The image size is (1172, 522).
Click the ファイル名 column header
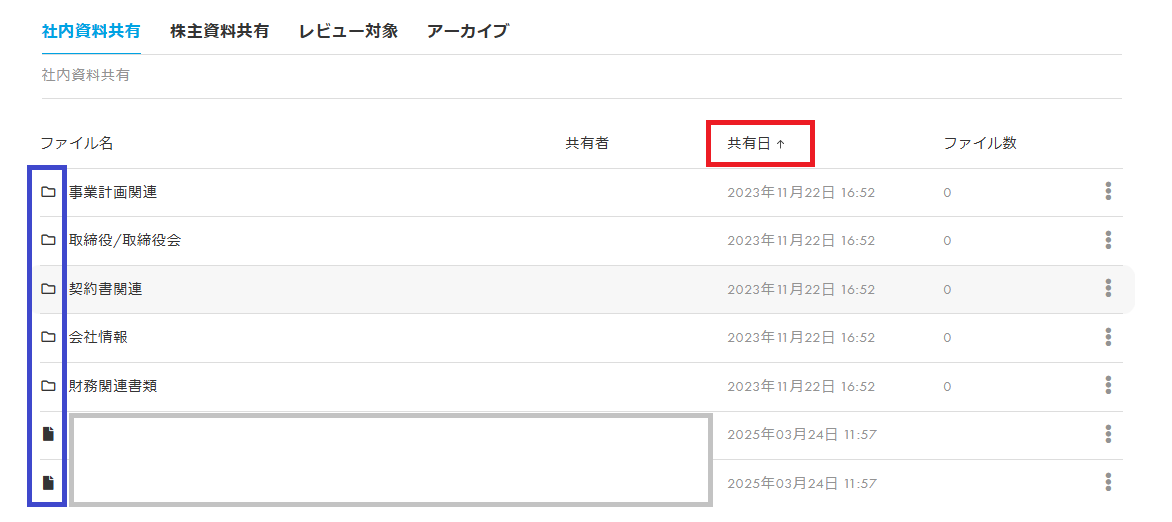(x=77, y=143)
